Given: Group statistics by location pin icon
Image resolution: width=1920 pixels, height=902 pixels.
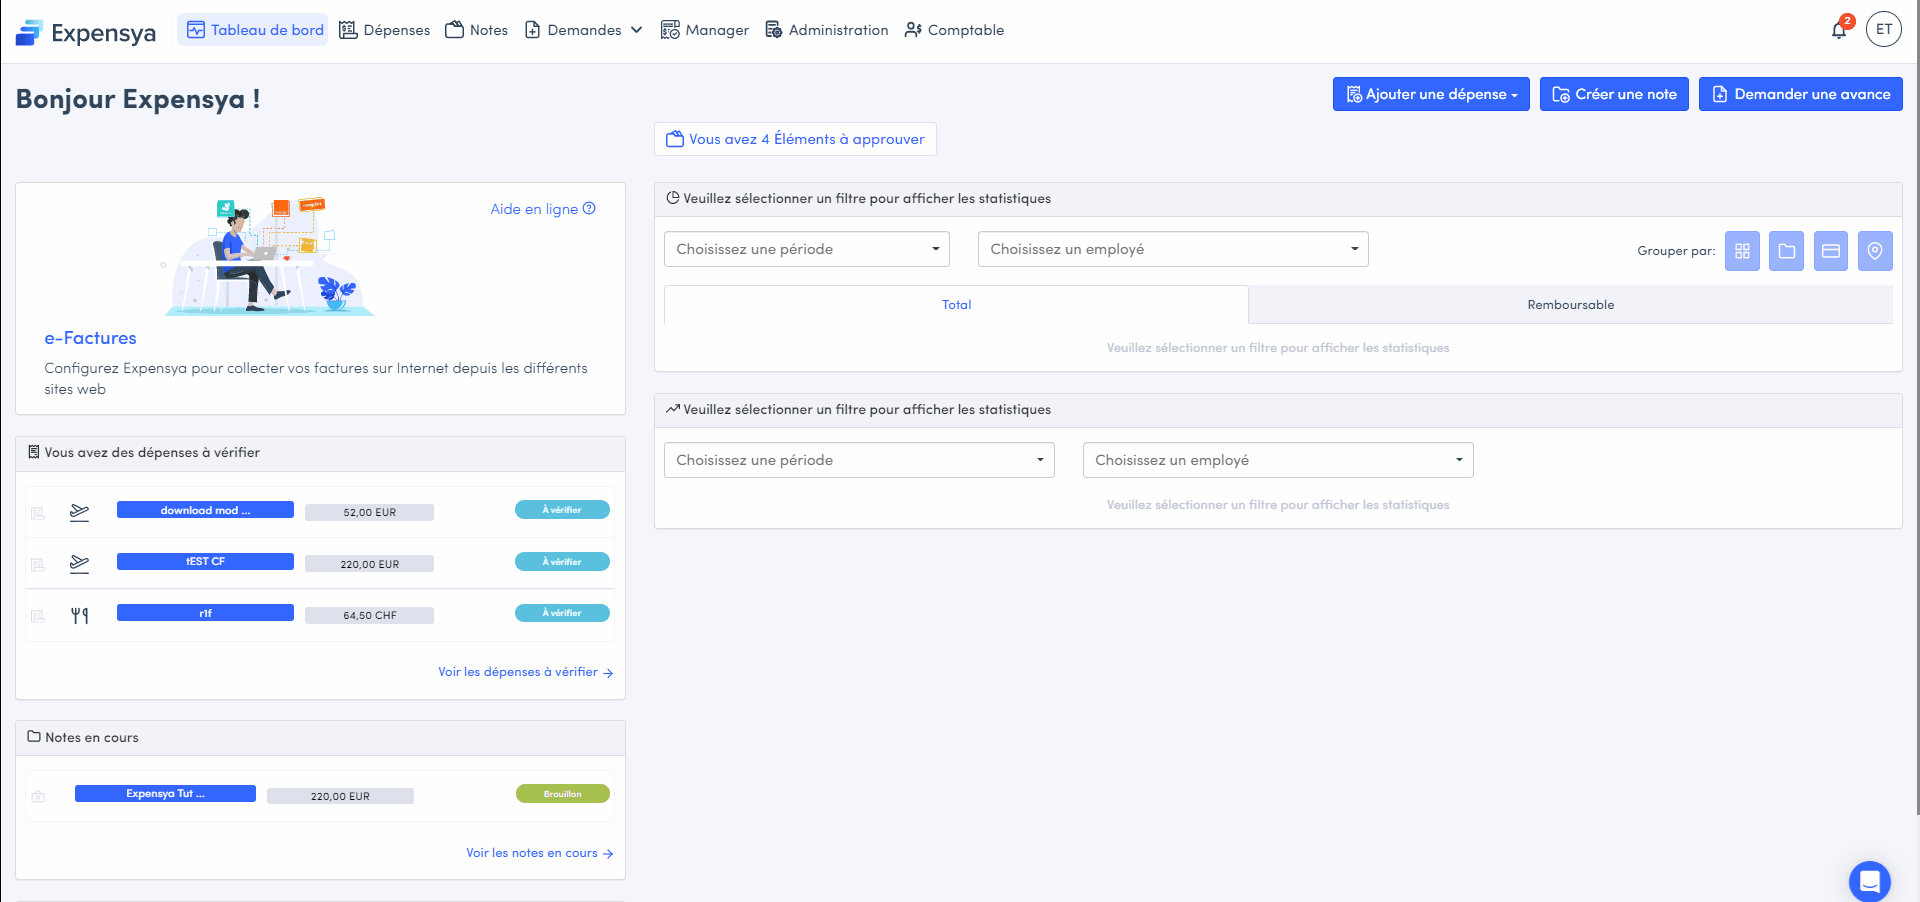Looking at the screenshot, I should point(1875,251).
